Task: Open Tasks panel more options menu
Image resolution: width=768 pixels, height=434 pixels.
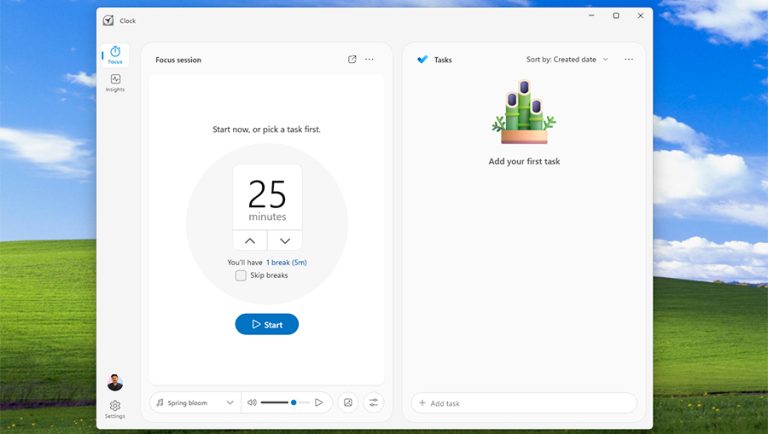Action: (x=629, y=59)
